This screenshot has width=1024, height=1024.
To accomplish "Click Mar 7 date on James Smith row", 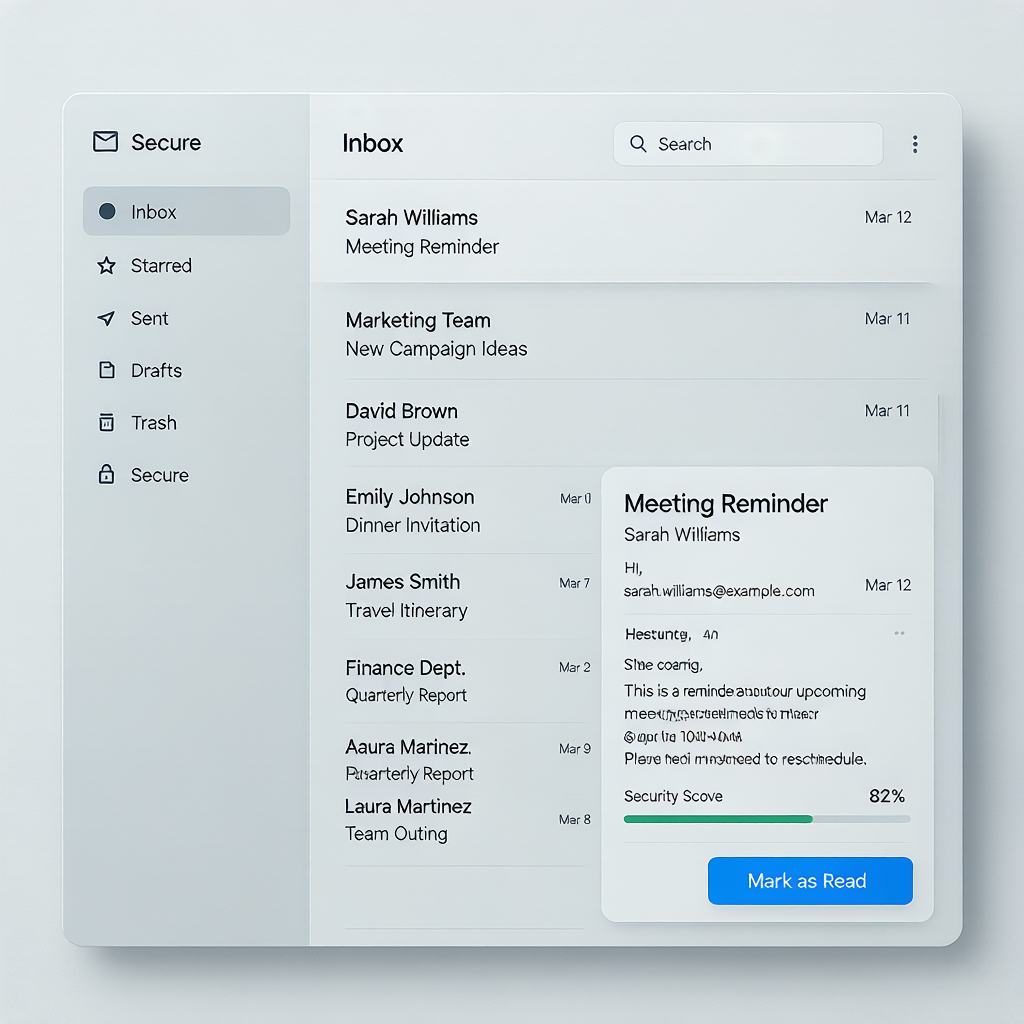I will coord(574,583).
